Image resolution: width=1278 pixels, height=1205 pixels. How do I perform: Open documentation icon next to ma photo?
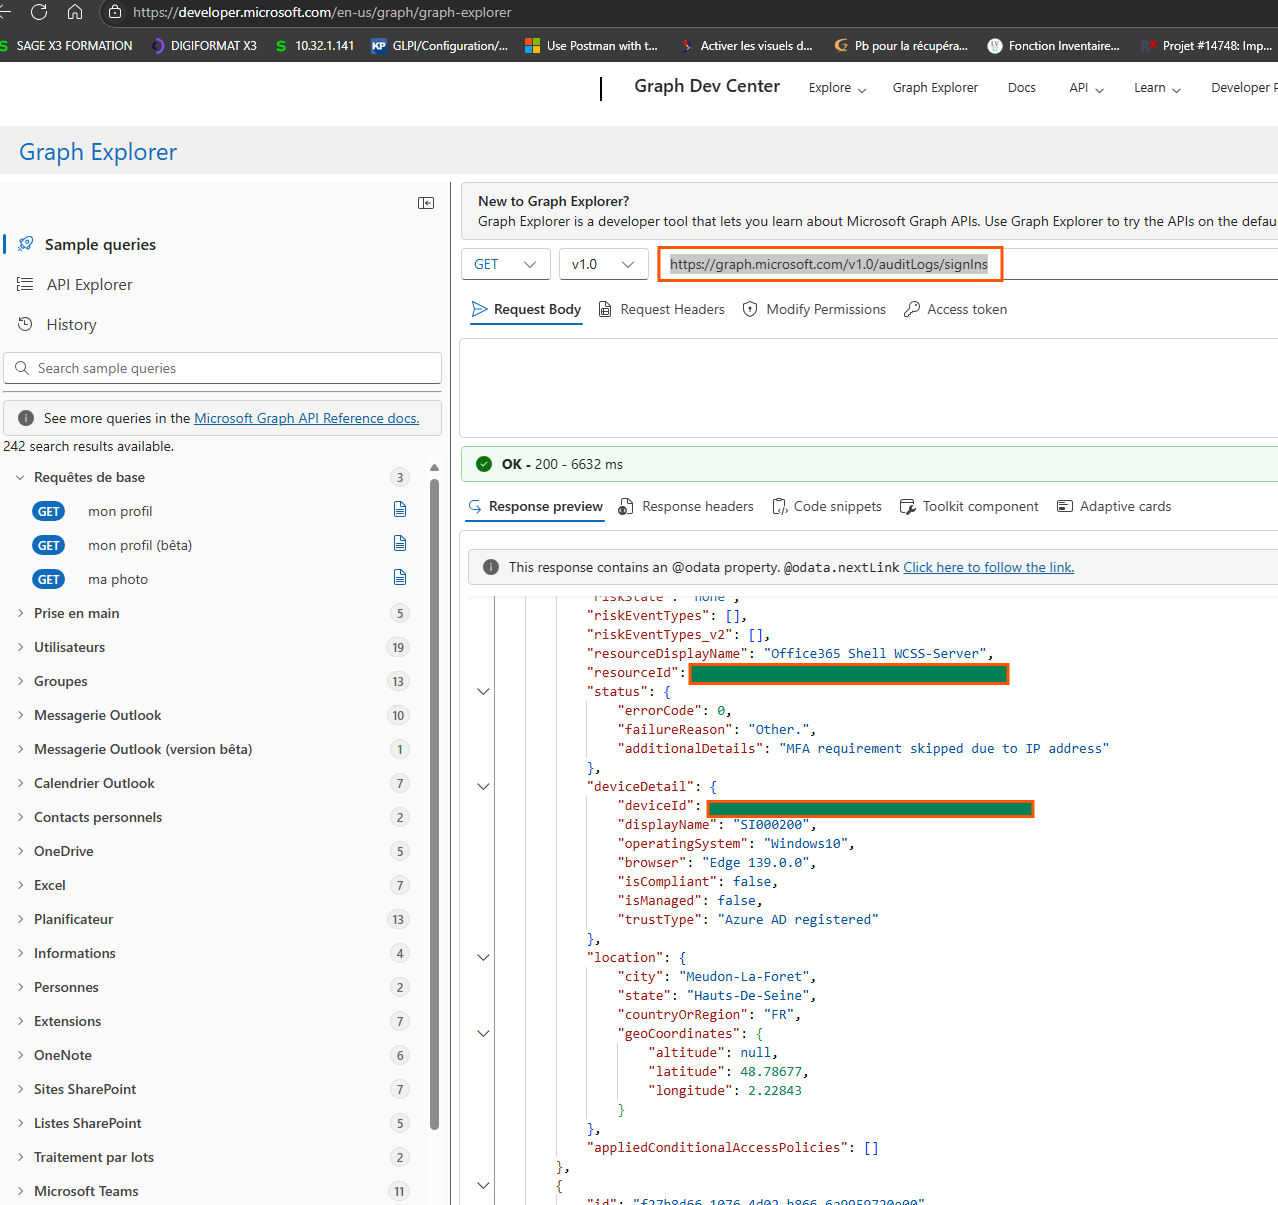400,578
